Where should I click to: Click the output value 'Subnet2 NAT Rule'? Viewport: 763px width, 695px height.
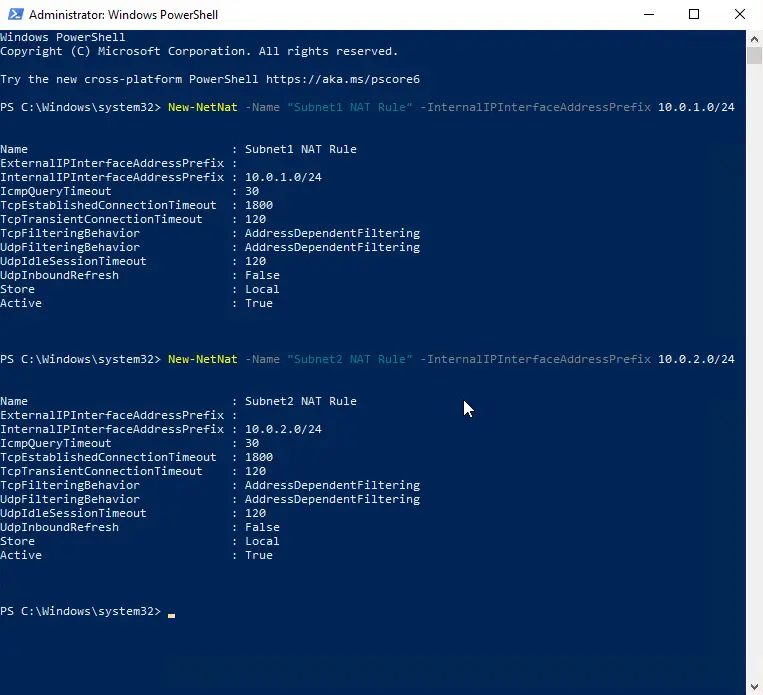(x=301, y=402)
